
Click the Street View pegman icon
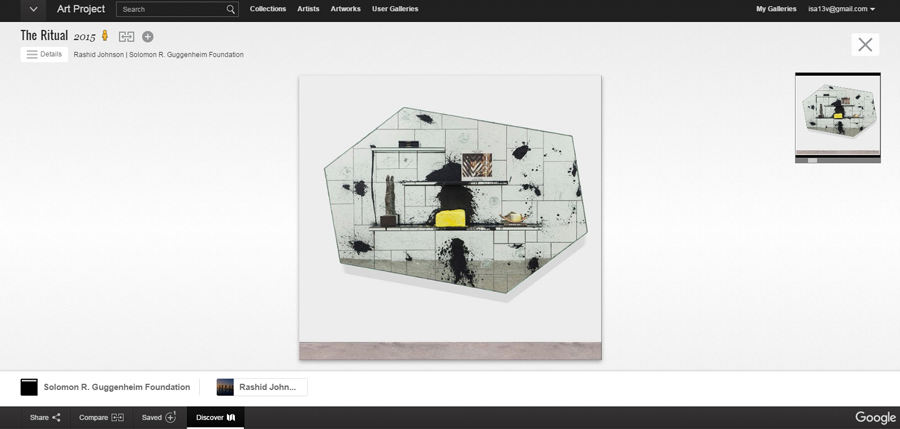pyautogui.click(x=105, y=36)
